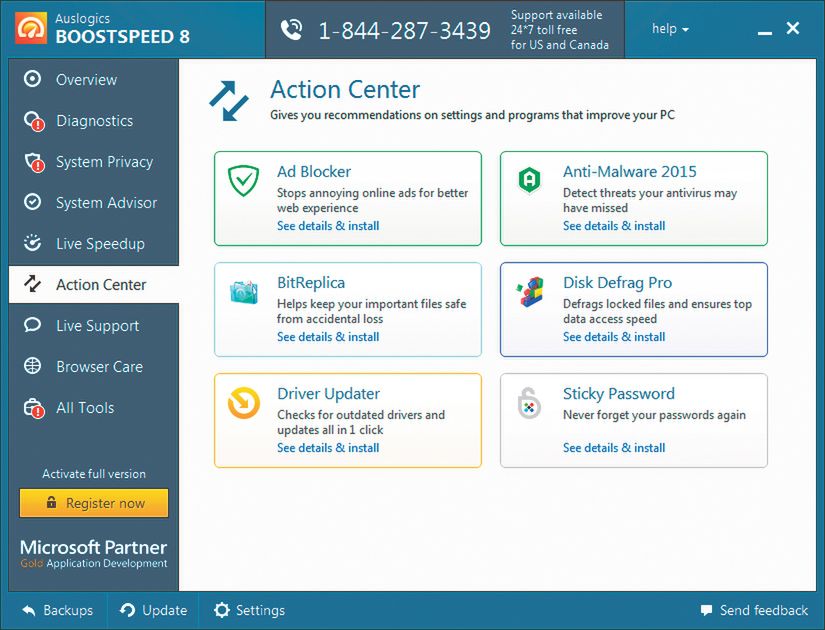Select the Action Center sidebar item
This screenshot has height=630, width=825.
(94, 284)
